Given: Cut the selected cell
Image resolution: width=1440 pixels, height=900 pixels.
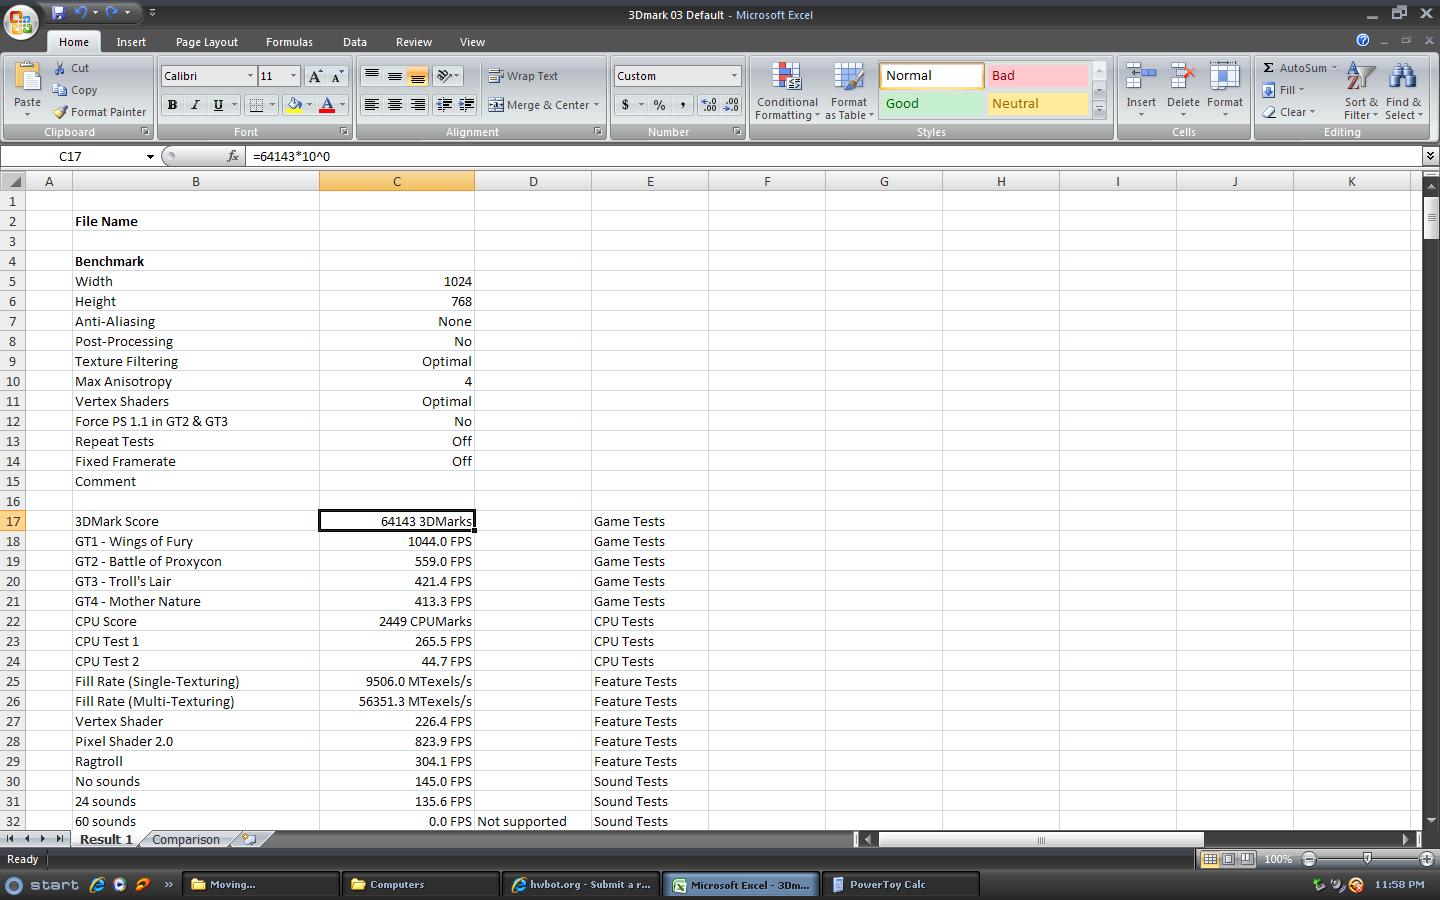Looking at the screenshot, I should pyautogui.click(x=71, y=68).
